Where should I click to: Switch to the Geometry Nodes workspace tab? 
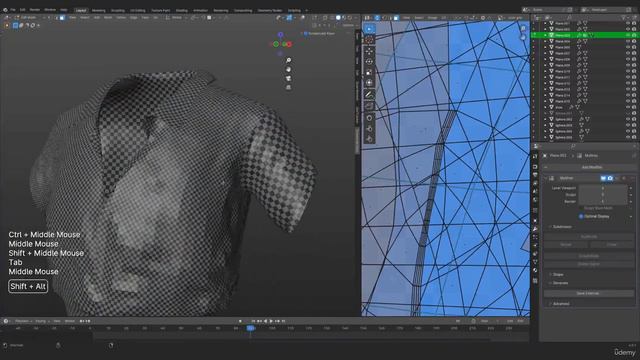(x=270, y=11)
